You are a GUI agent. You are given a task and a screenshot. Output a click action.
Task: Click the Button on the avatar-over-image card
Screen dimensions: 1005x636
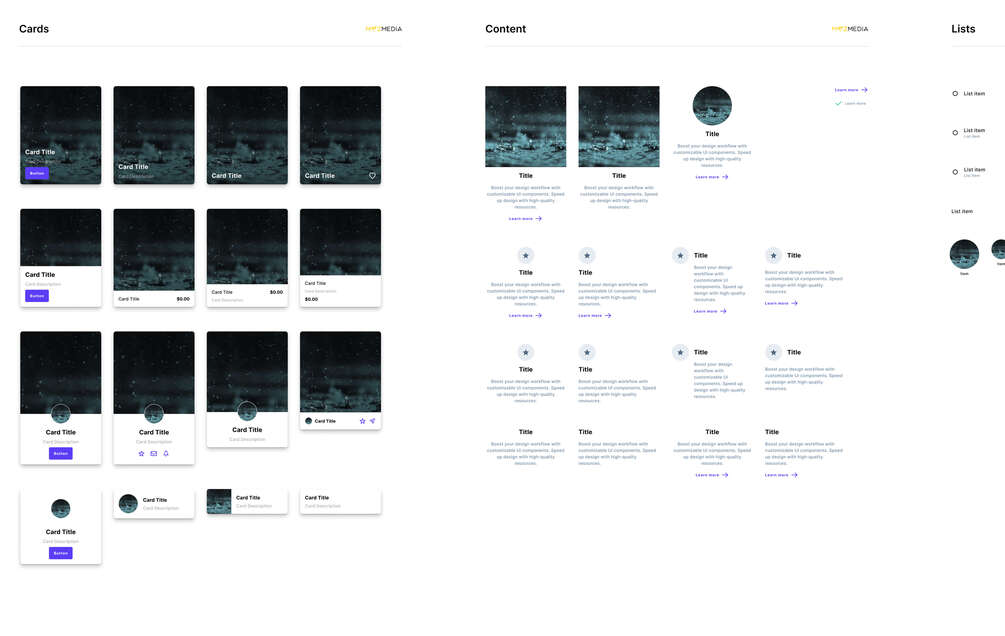(x=61, y=453)
